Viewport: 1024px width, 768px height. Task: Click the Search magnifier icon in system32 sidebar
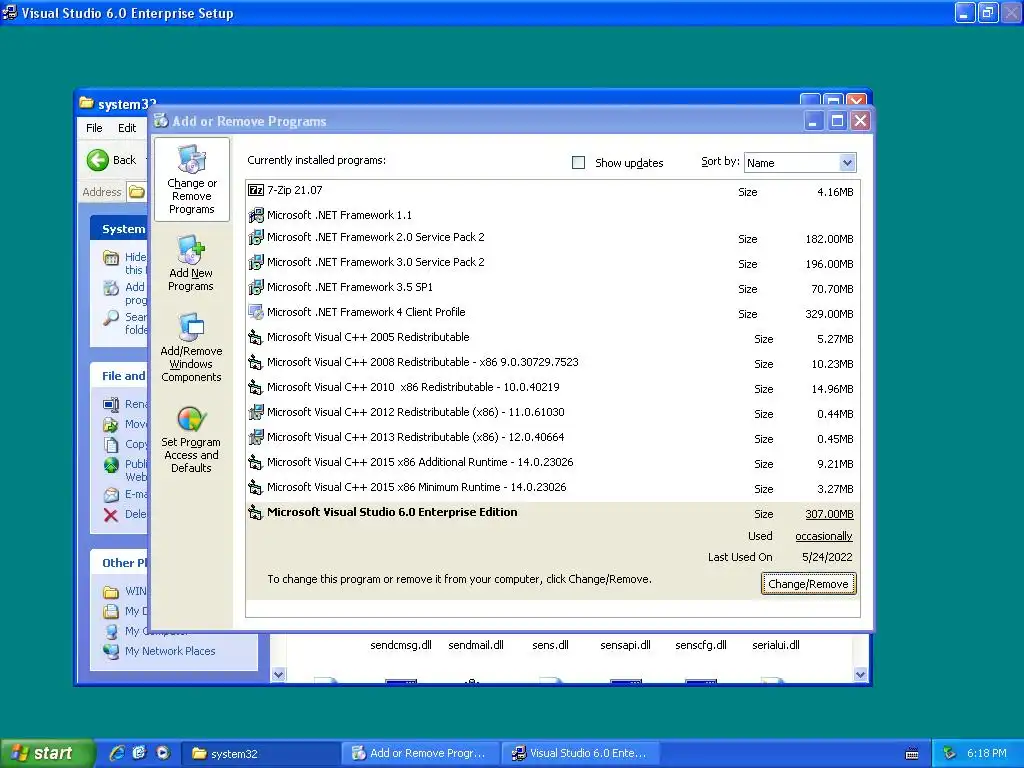point(111,318)
